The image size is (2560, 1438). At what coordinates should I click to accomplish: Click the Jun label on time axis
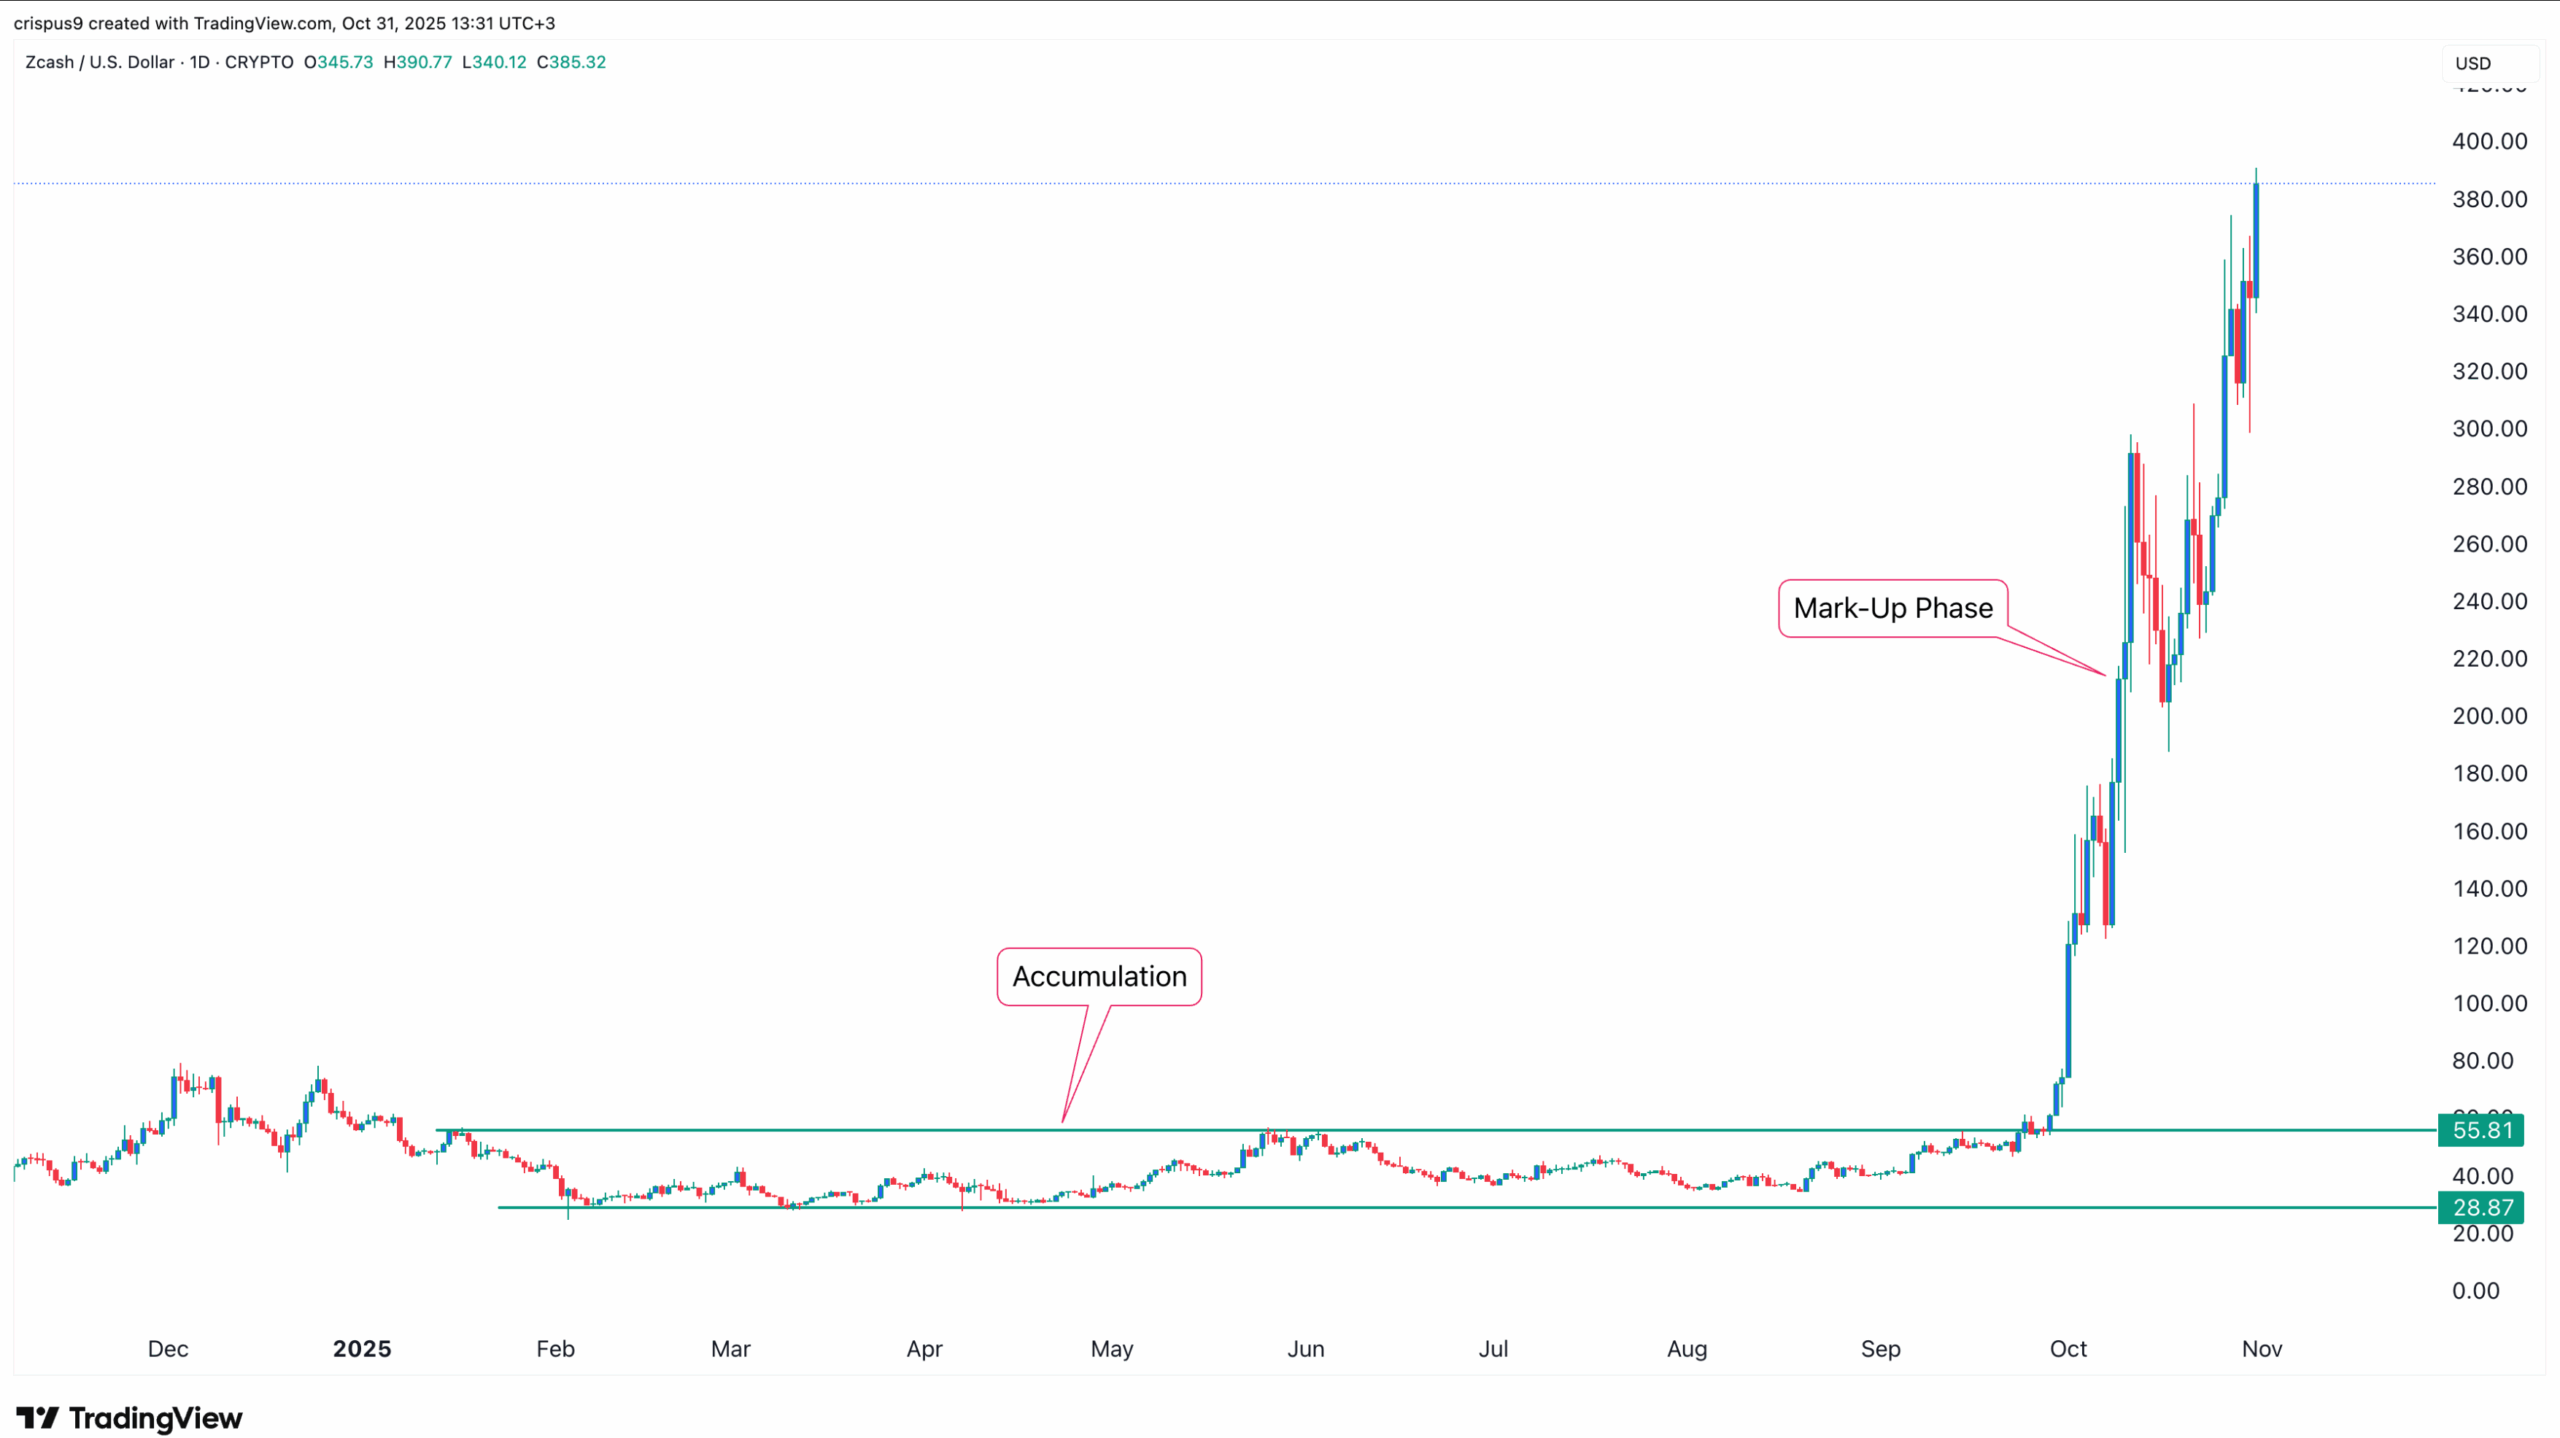[x=1305, y=1349]
